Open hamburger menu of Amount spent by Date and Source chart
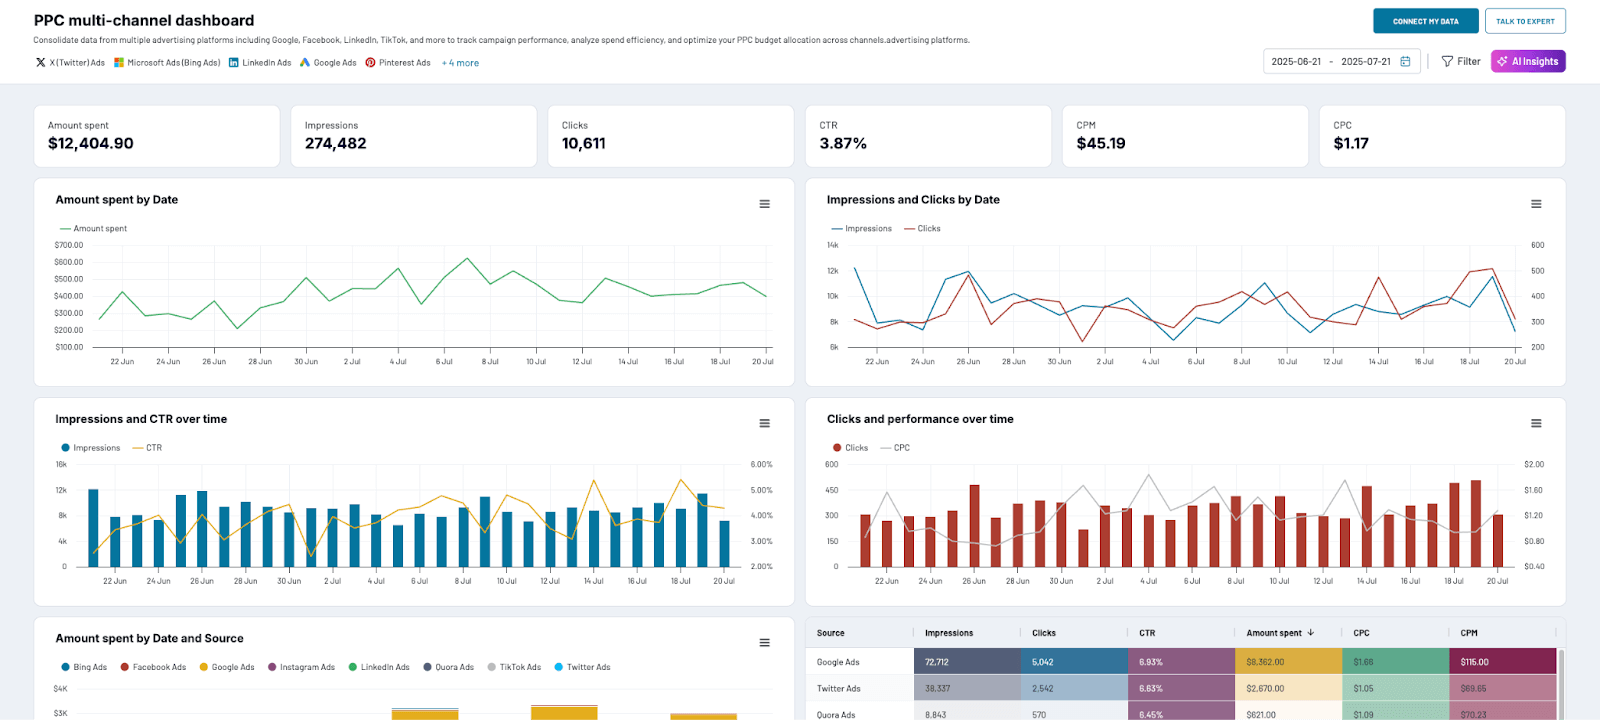The width and height of the screenshot is (1600, 720). (x=764, y=643)
